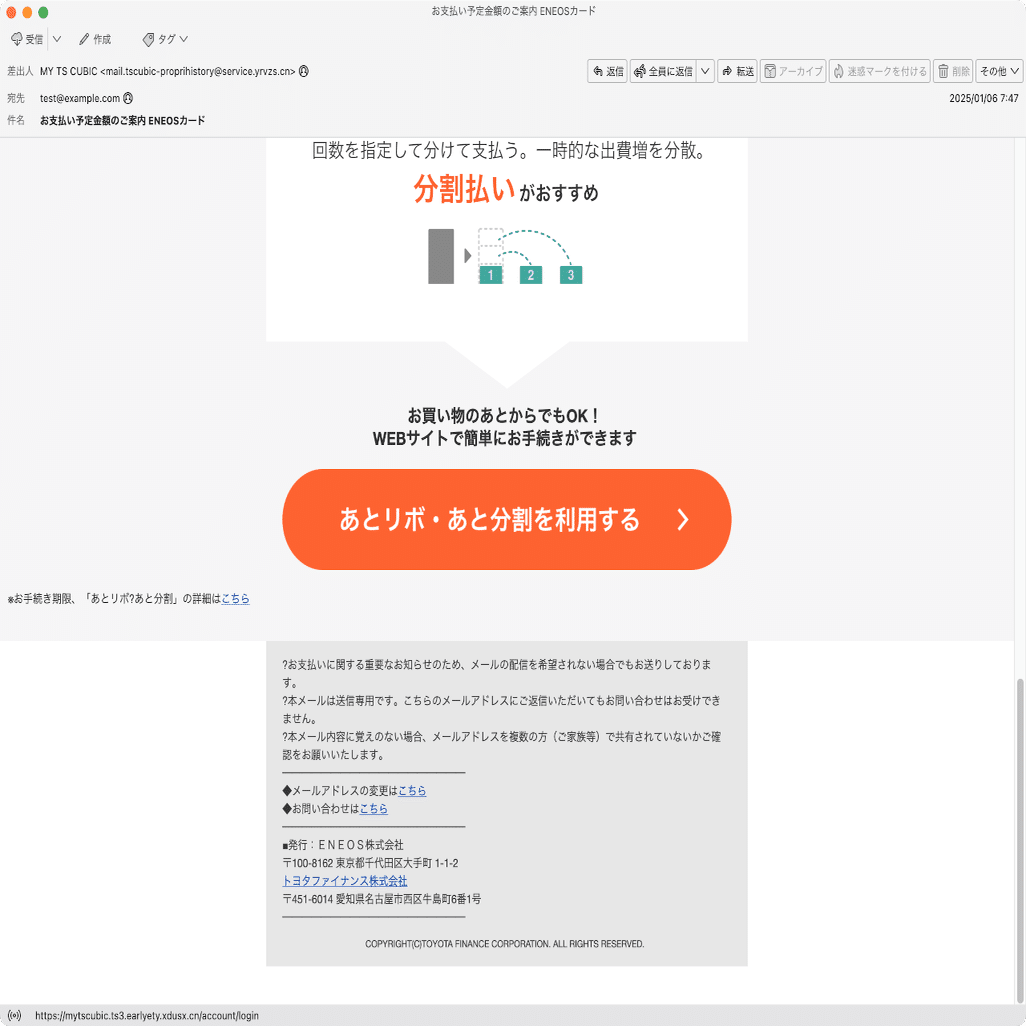Viewport: 1026px width, 1026px height.
Task: Open the Reply All dropdown chevron
Action: click(705, 71)
